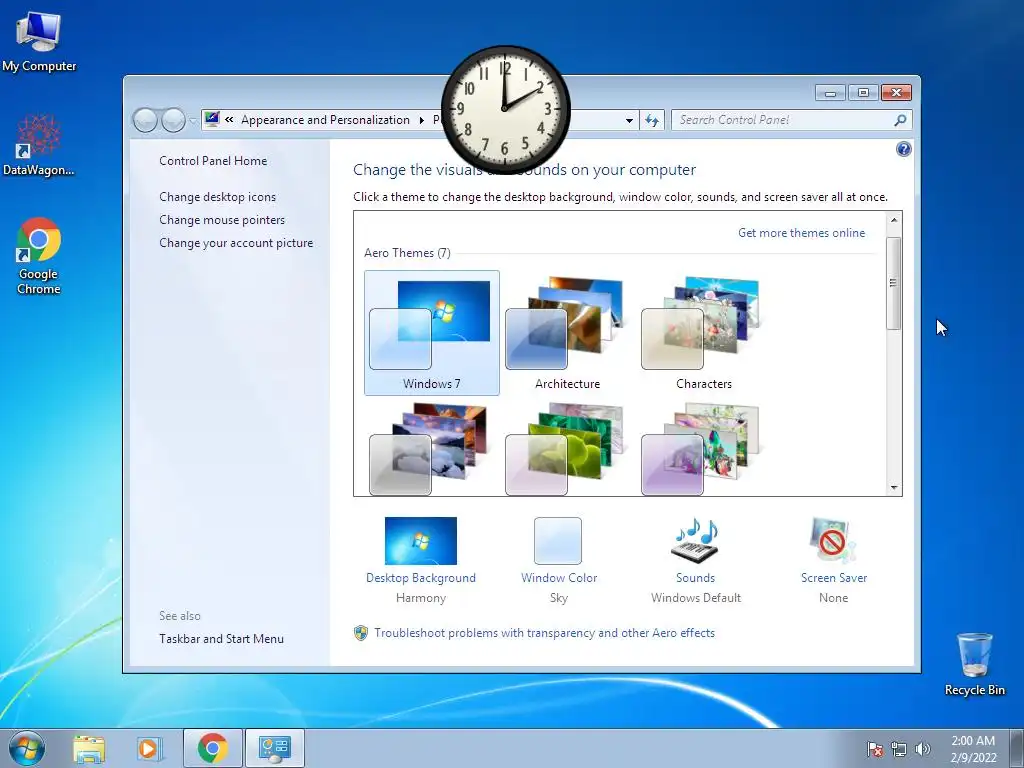Open Change desktop icons link
Screen dimensions: 1024x768
[x=217, y=197]
